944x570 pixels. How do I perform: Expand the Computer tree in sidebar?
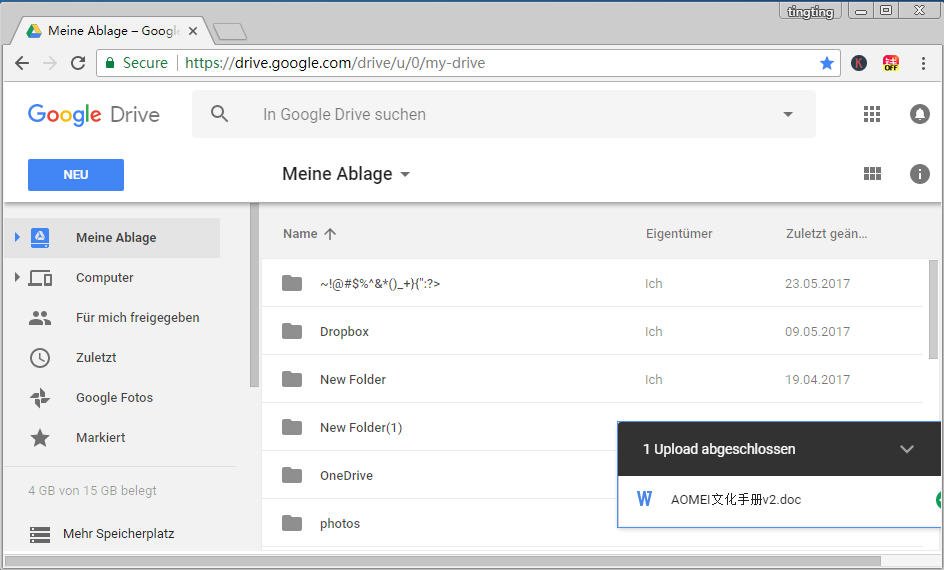point(17,278)
